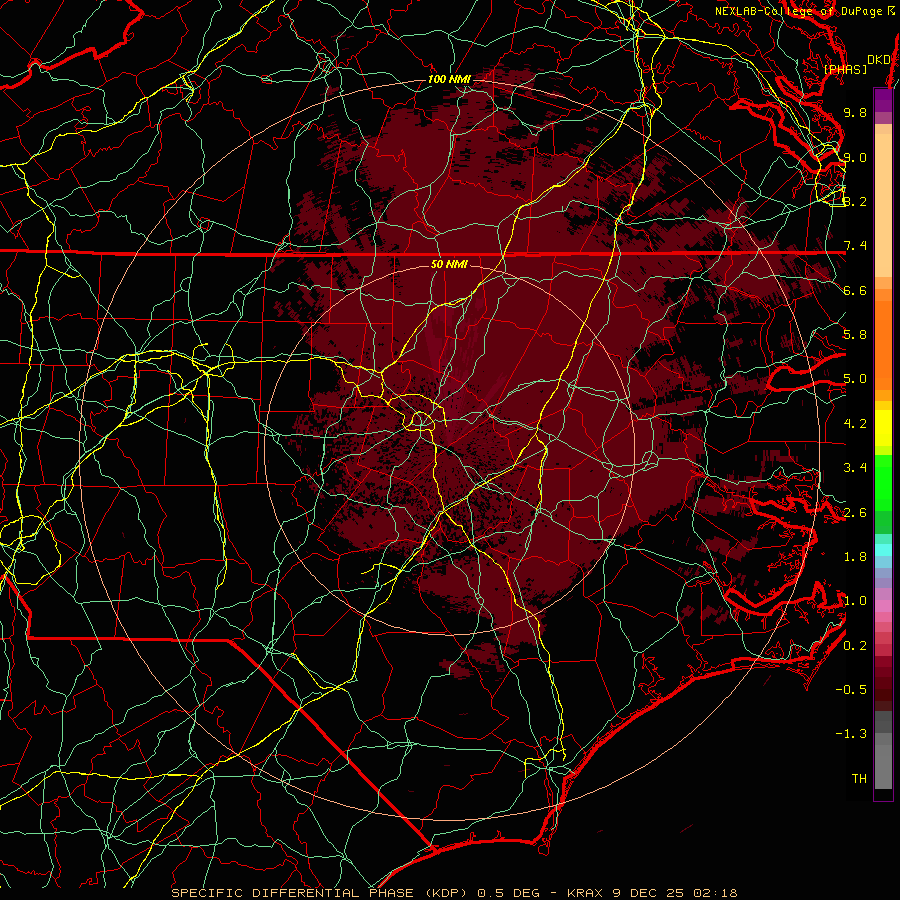Click the TH threshold label
Image resolution: width=900 pixels, height=900 pixels.
point(859,779)
